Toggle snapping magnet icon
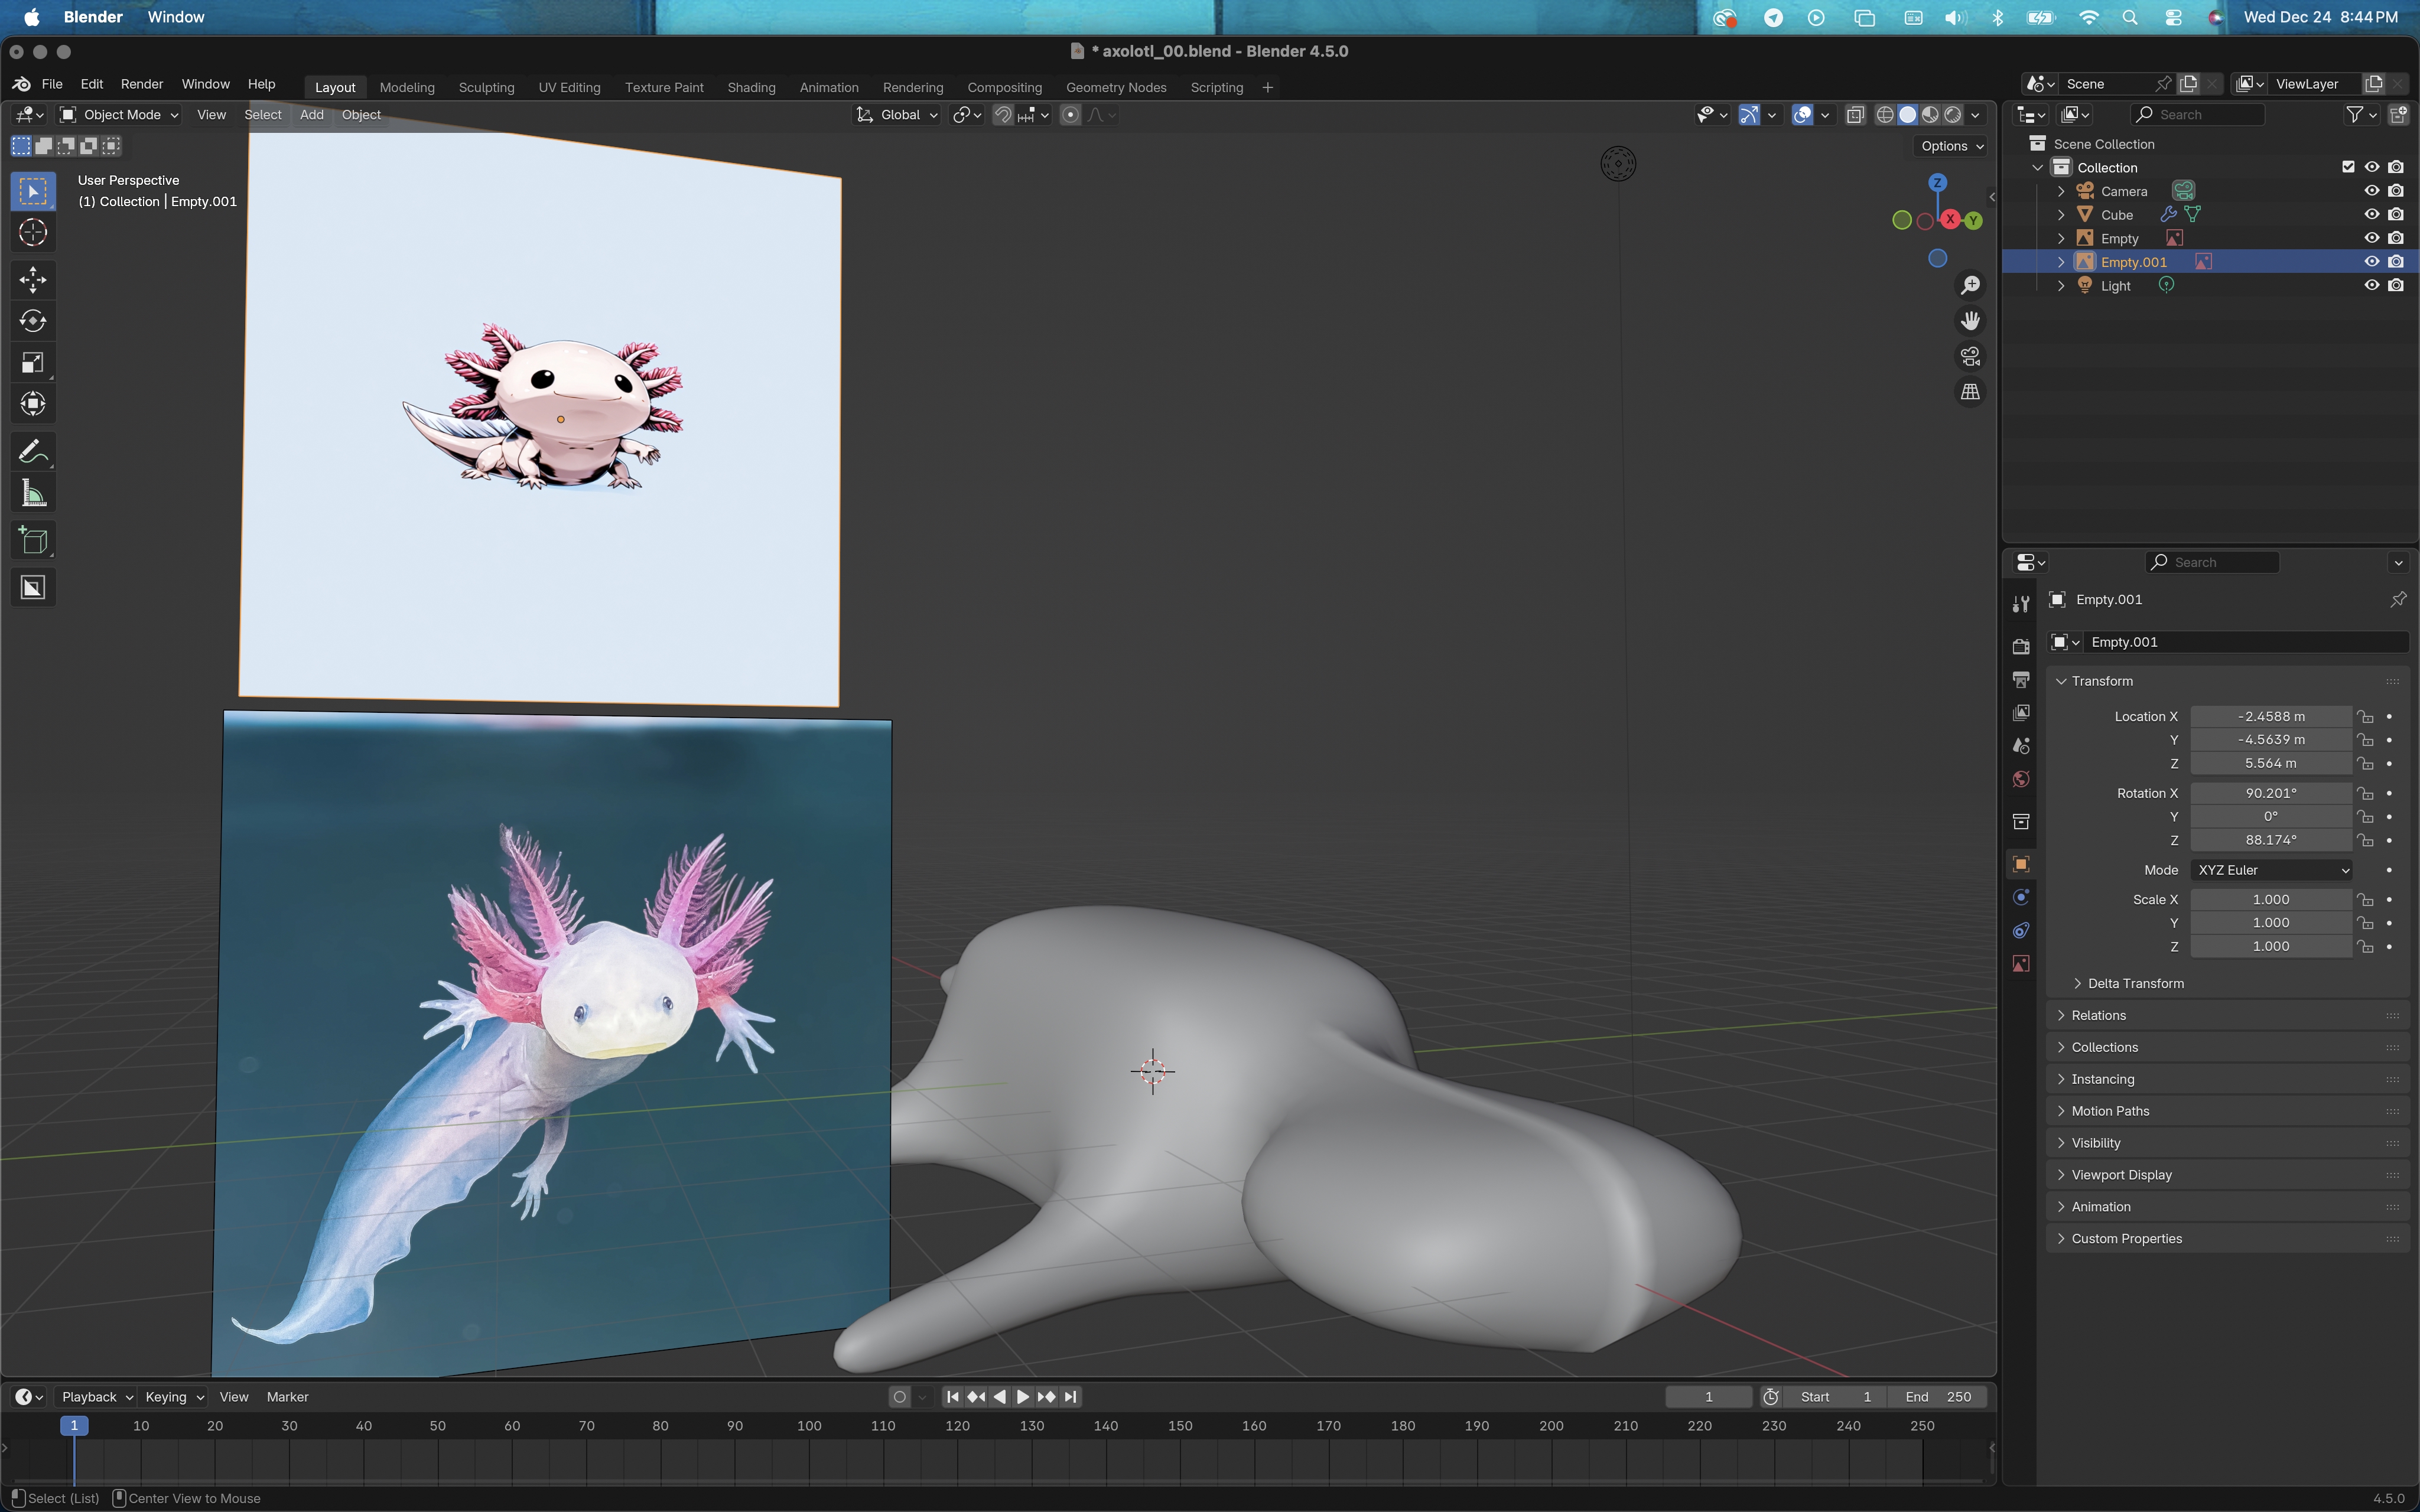Screen dimensions: 2420x1512 1002,115
